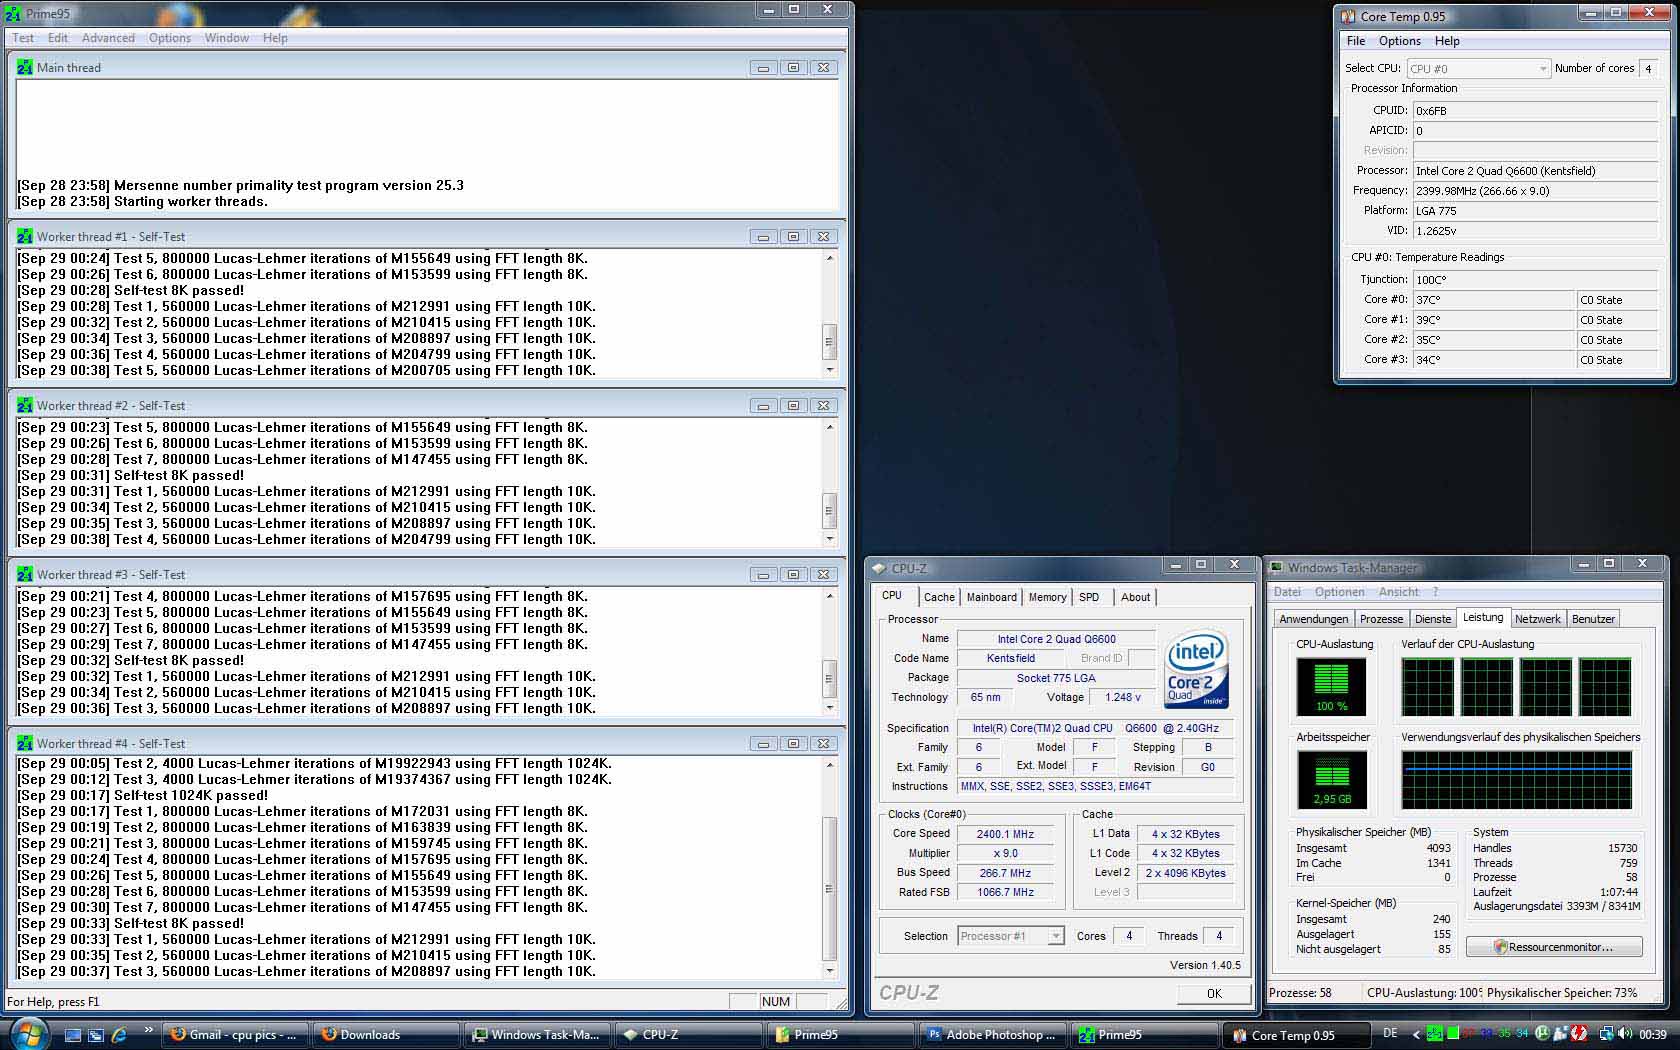Click the Core Temp tray reading 39

coord(1487,1034)
